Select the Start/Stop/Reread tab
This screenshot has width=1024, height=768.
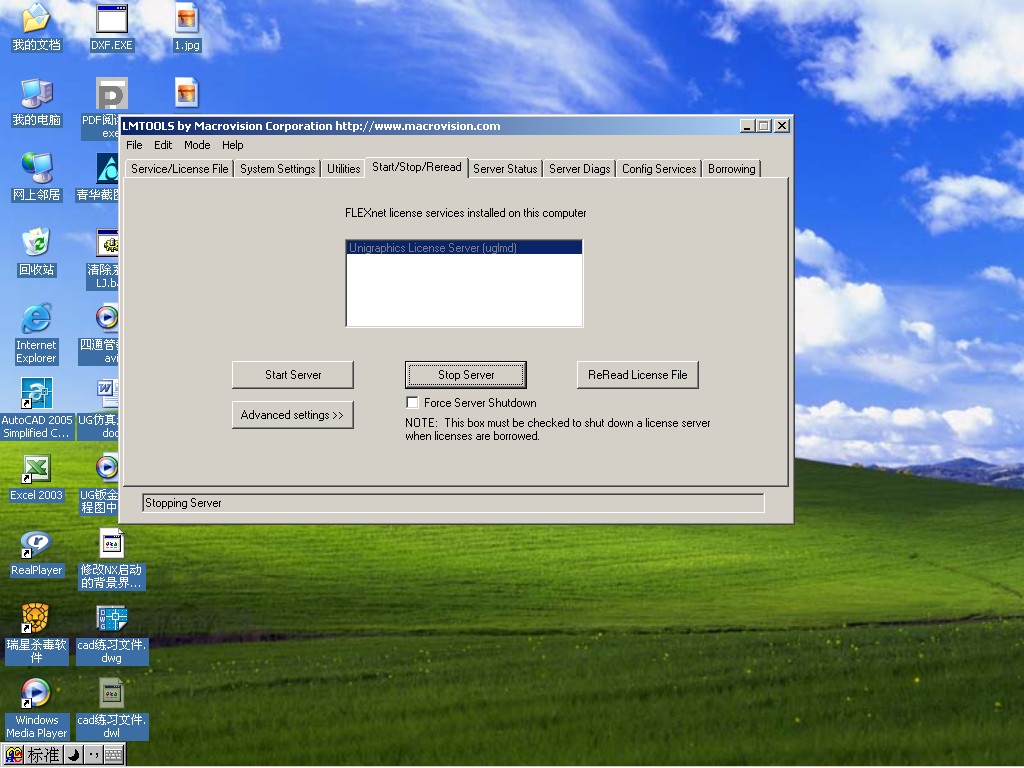coord(417,167)
